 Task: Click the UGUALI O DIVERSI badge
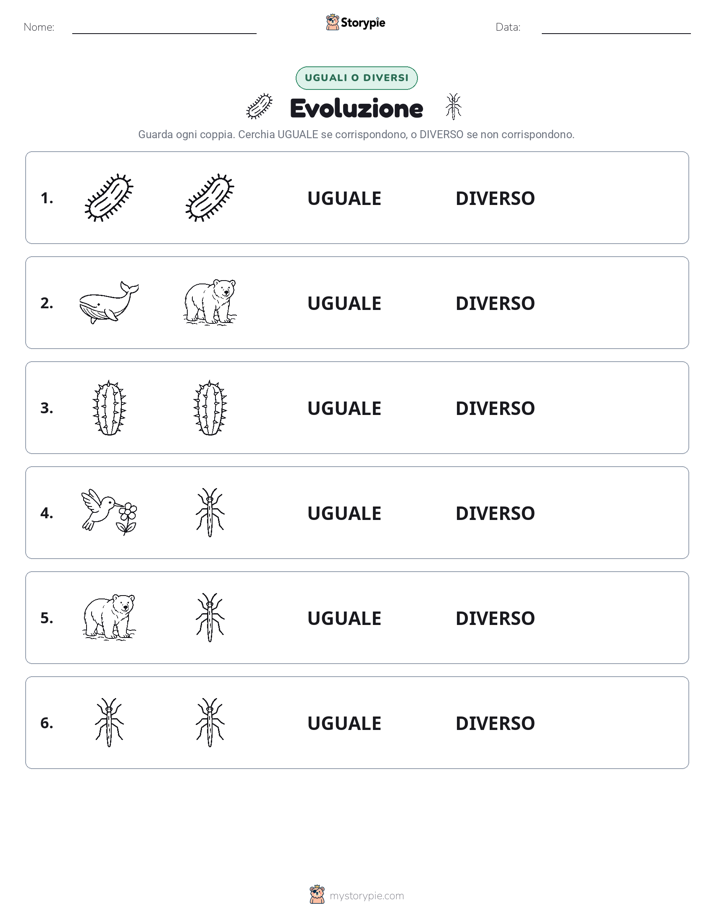(x=356, y=78)
